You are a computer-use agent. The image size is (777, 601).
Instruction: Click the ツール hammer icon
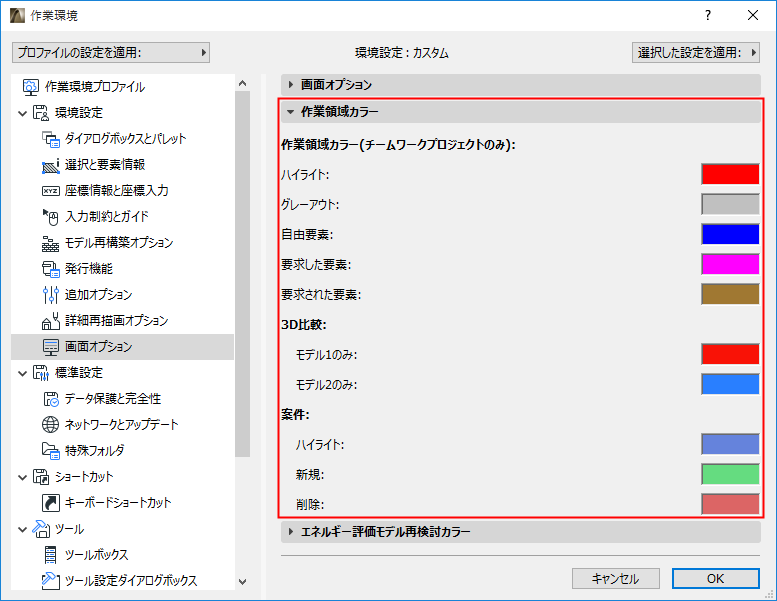click(41, 529)
